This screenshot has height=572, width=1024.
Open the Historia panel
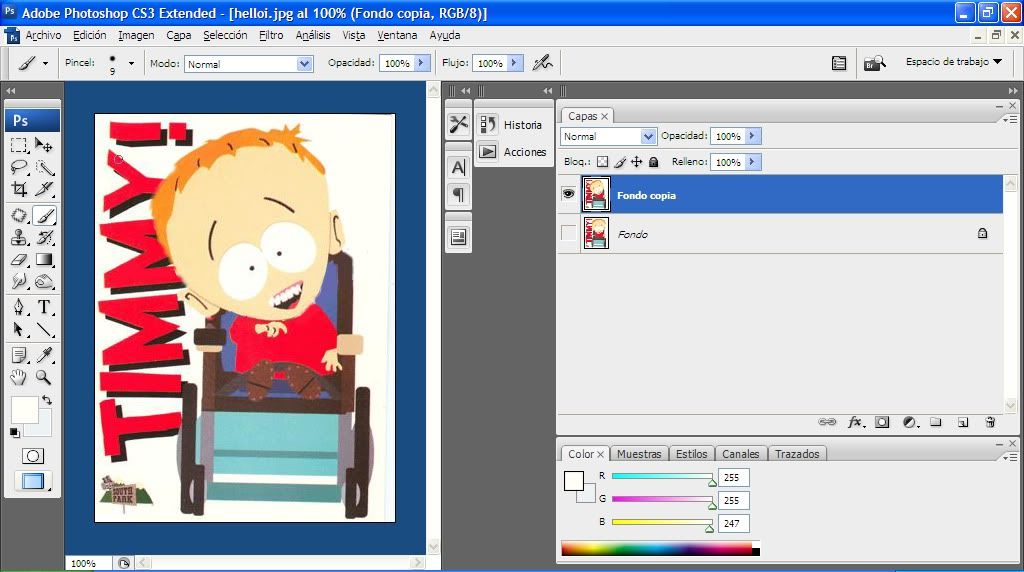(x=514, y=125)
